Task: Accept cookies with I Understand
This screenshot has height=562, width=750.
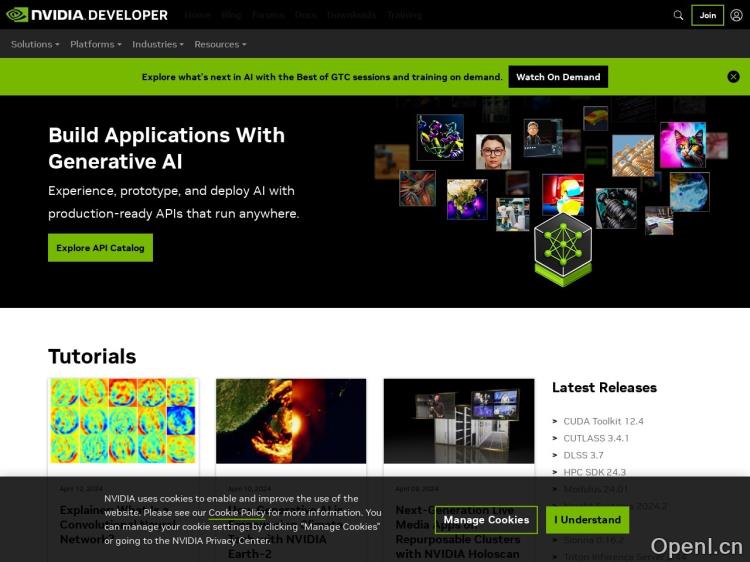Action: tap(588, 520)
